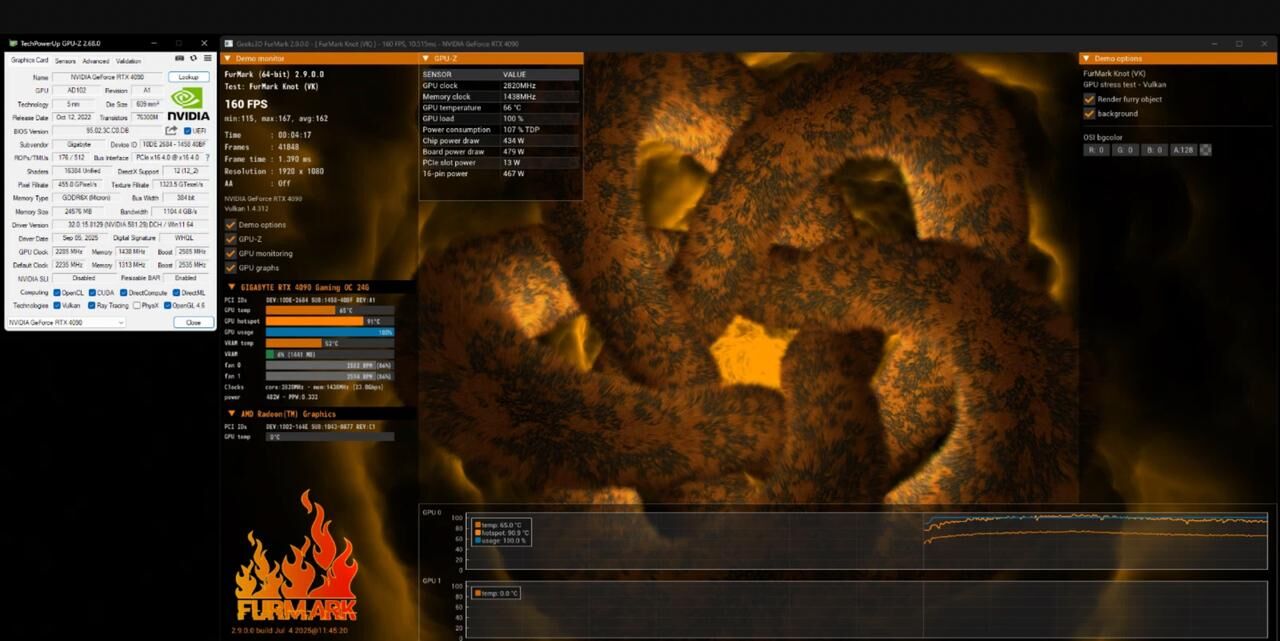
Task: Disable the GPU graphs checkbox
Action: tap(231, 268)
